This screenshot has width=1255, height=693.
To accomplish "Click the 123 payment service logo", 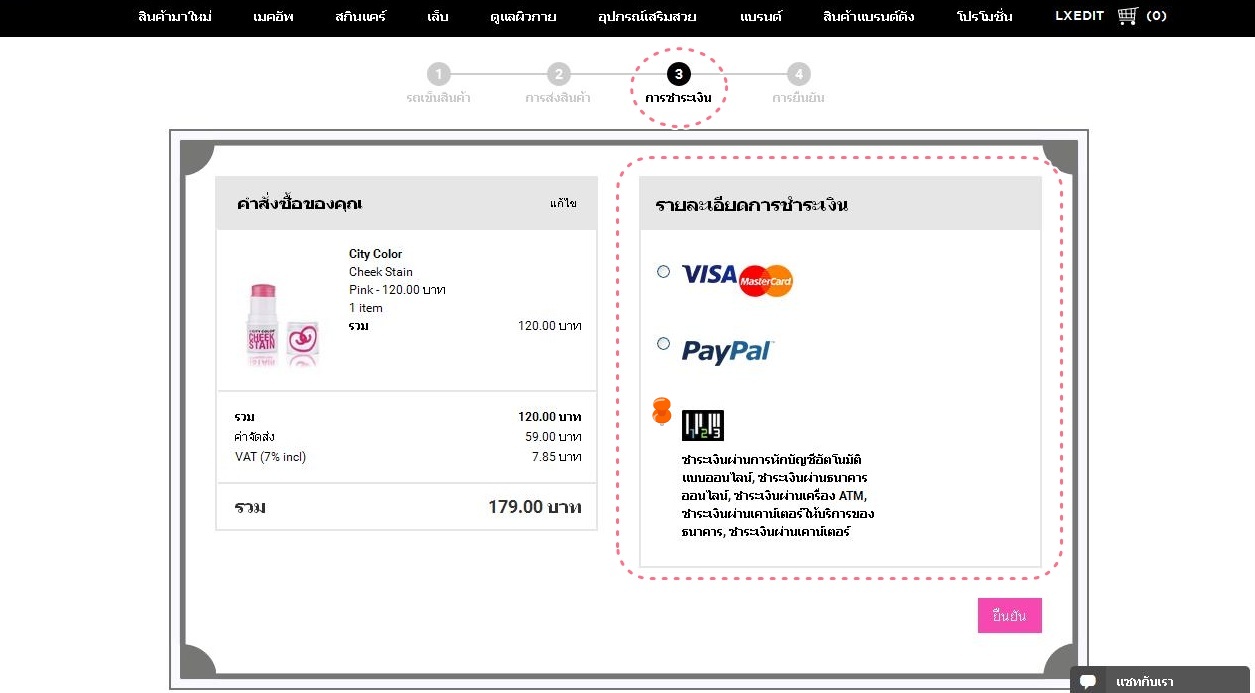I will coord(702,425).
